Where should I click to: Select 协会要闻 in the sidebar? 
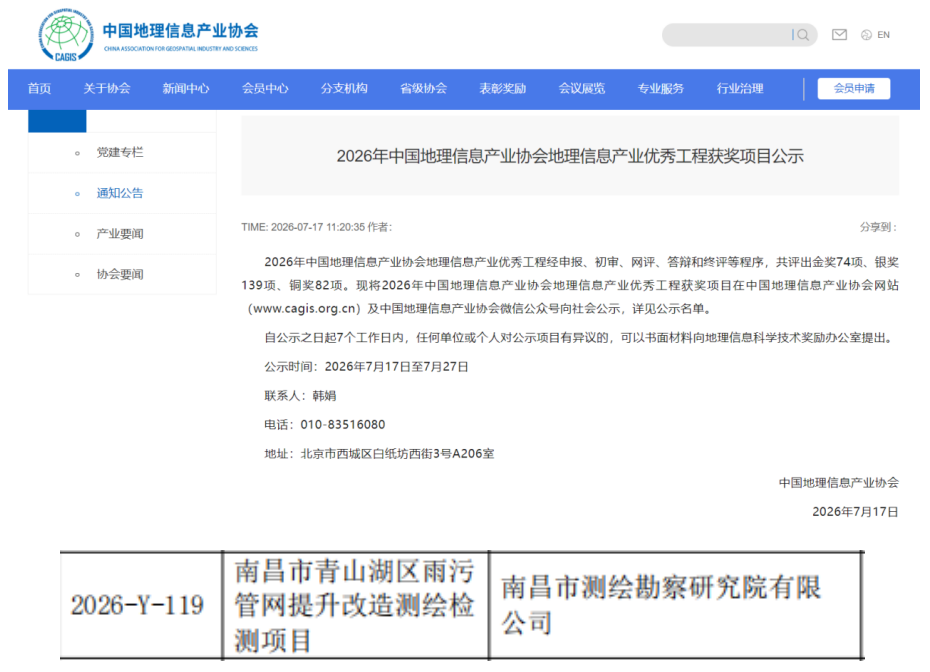click(x=120, y=274)
